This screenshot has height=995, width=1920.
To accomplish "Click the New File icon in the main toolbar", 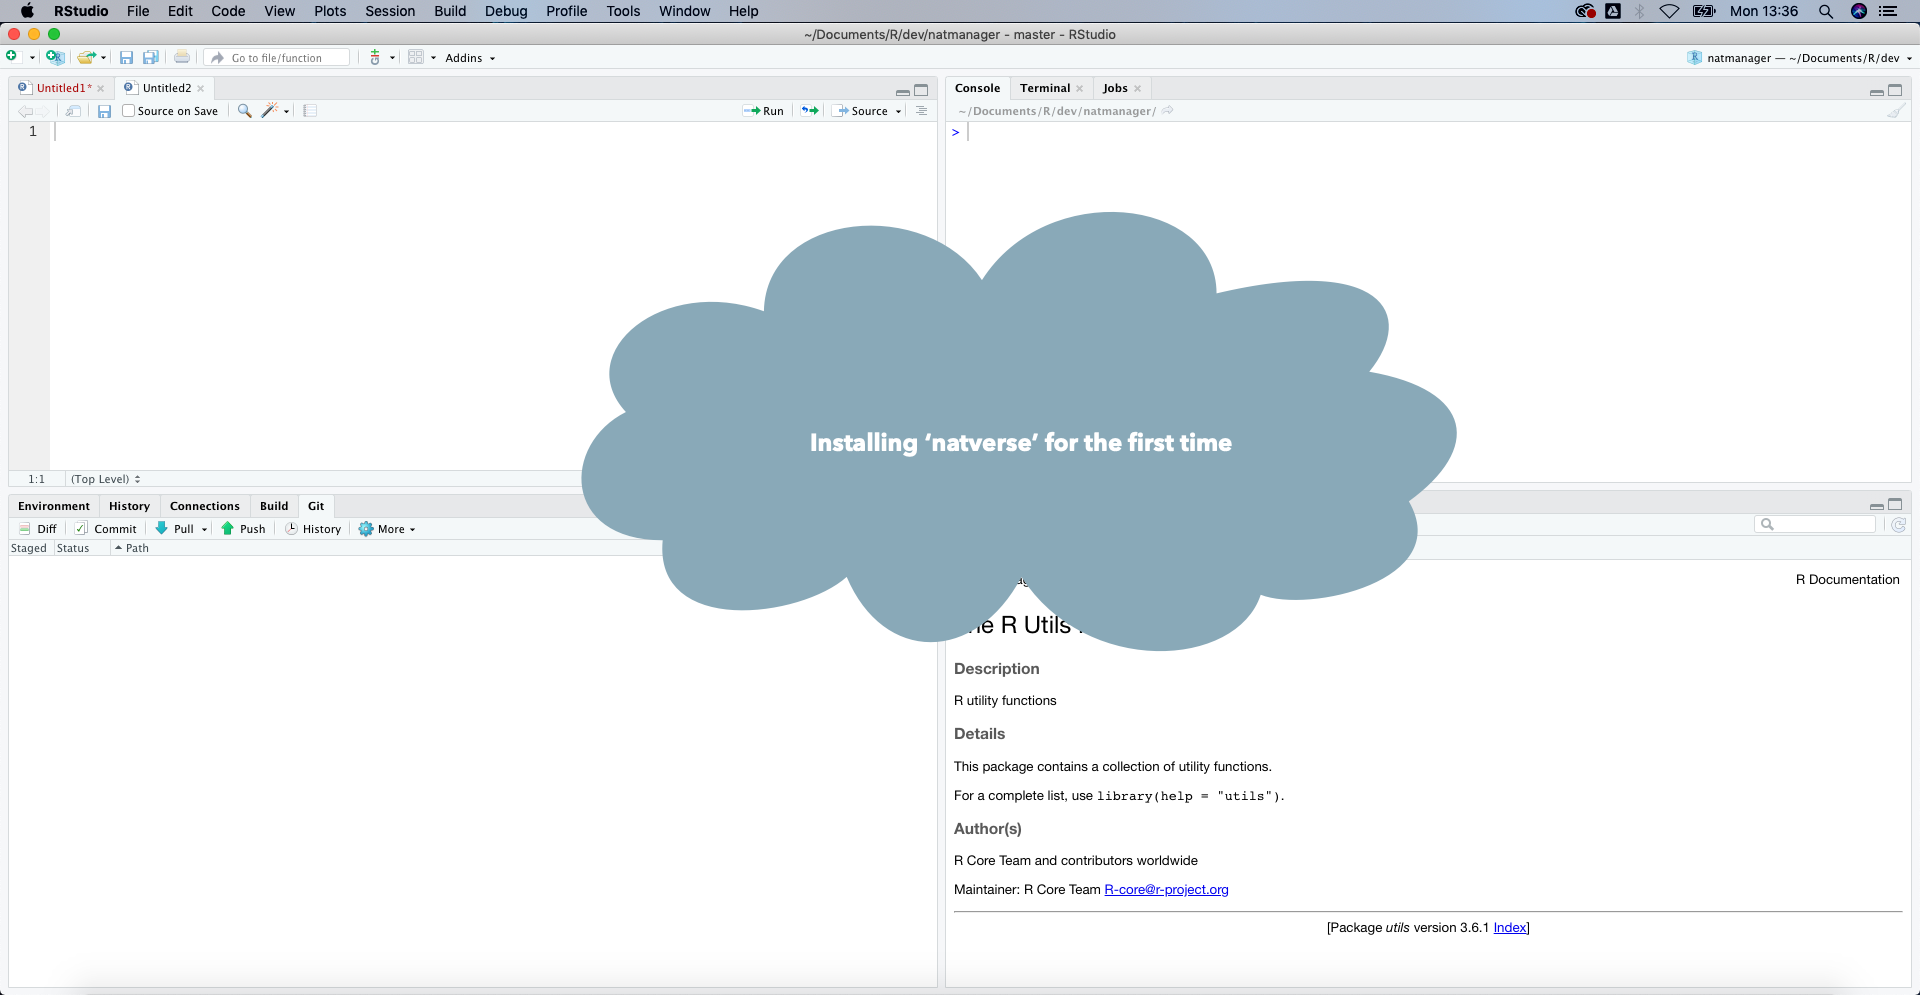I will coord(12,57).
